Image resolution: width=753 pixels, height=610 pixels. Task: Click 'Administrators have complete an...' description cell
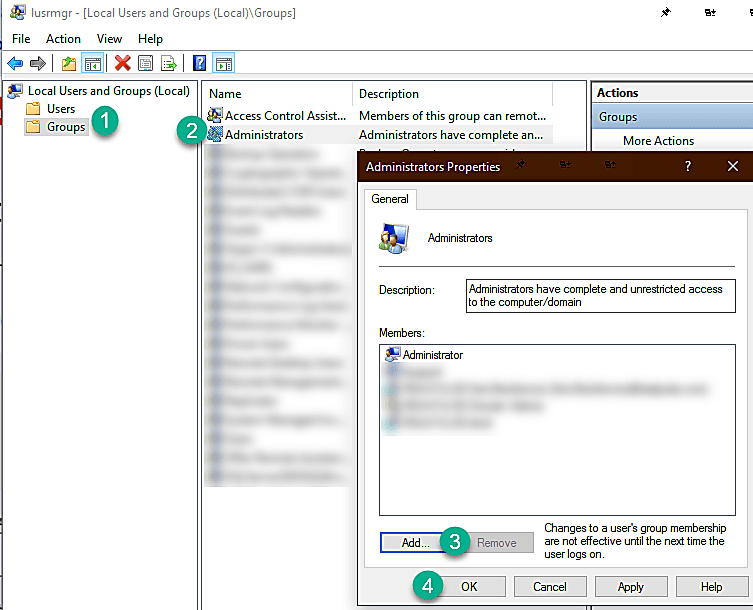(451, 135)
